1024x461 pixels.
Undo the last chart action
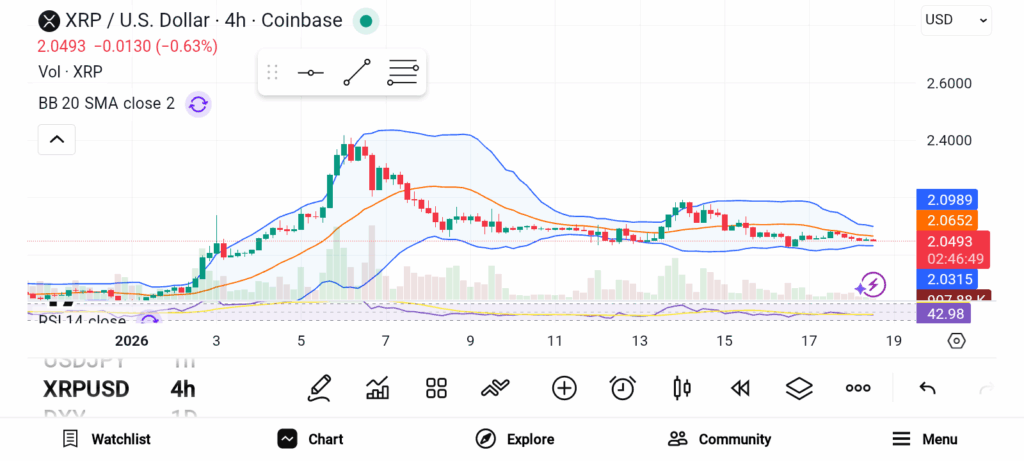927,388
